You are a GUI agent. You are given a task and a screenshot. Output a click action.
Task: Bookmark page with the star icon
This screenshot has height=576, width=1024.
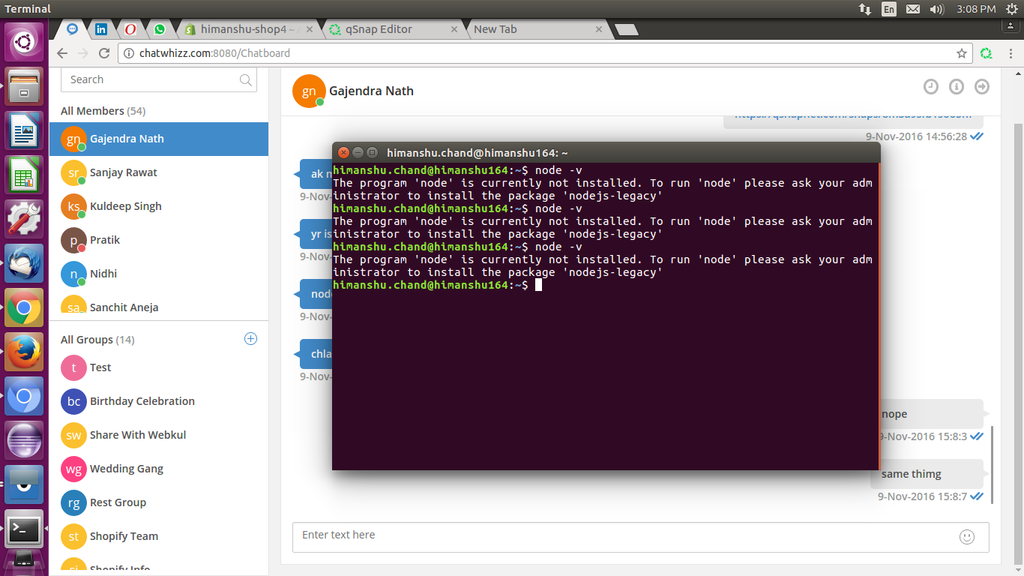click(961, 53)
